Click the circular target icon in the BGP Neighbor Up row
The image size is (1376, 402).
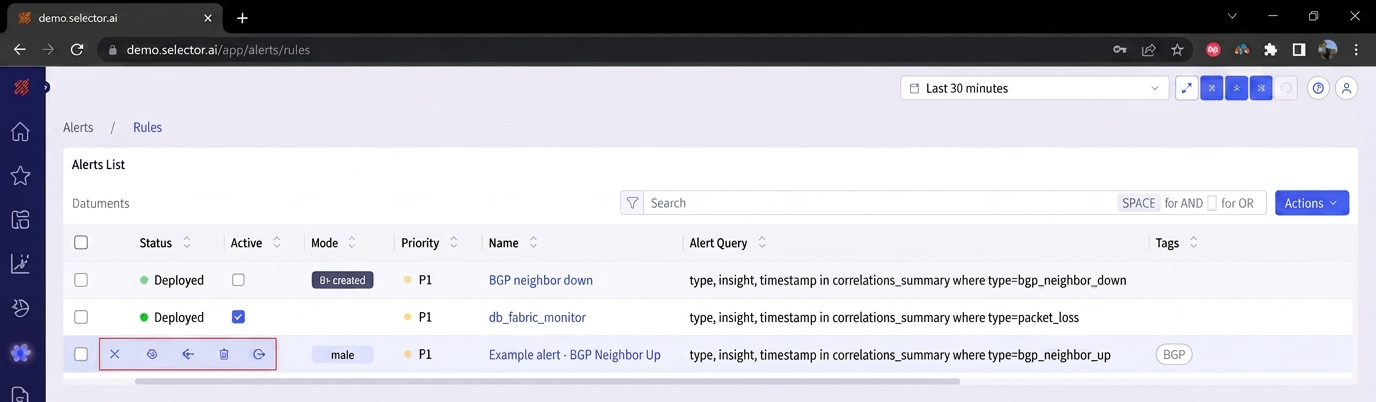point(152,354)
